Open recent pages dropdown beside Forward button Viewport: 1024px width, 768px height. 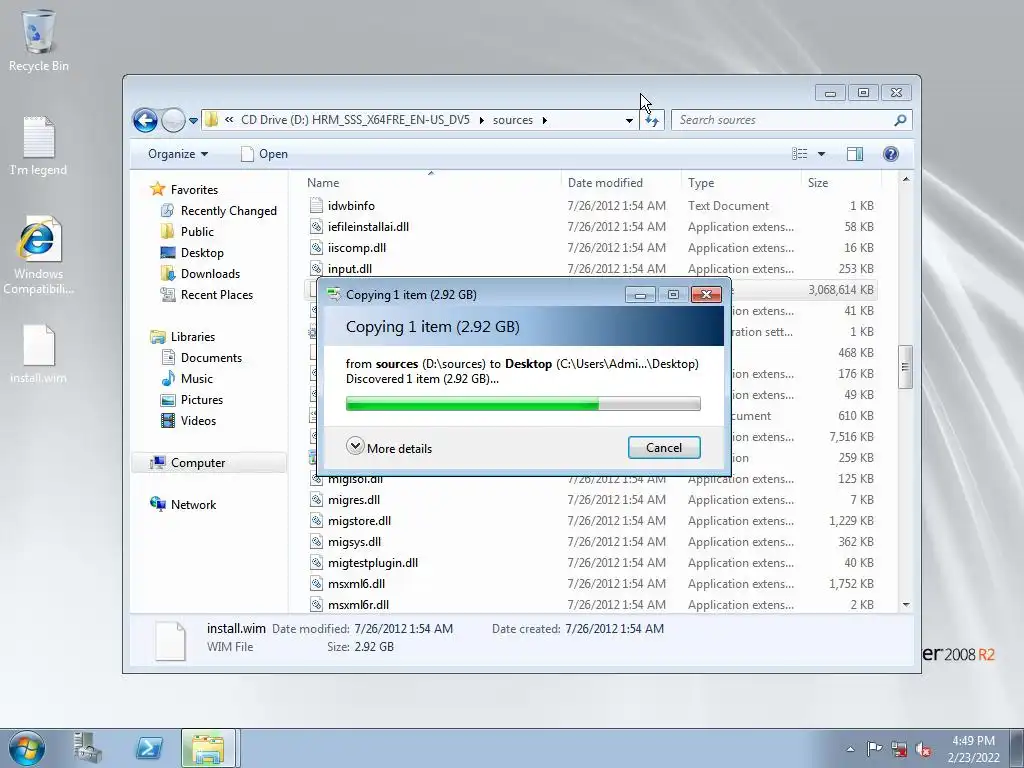pos(193,121)
